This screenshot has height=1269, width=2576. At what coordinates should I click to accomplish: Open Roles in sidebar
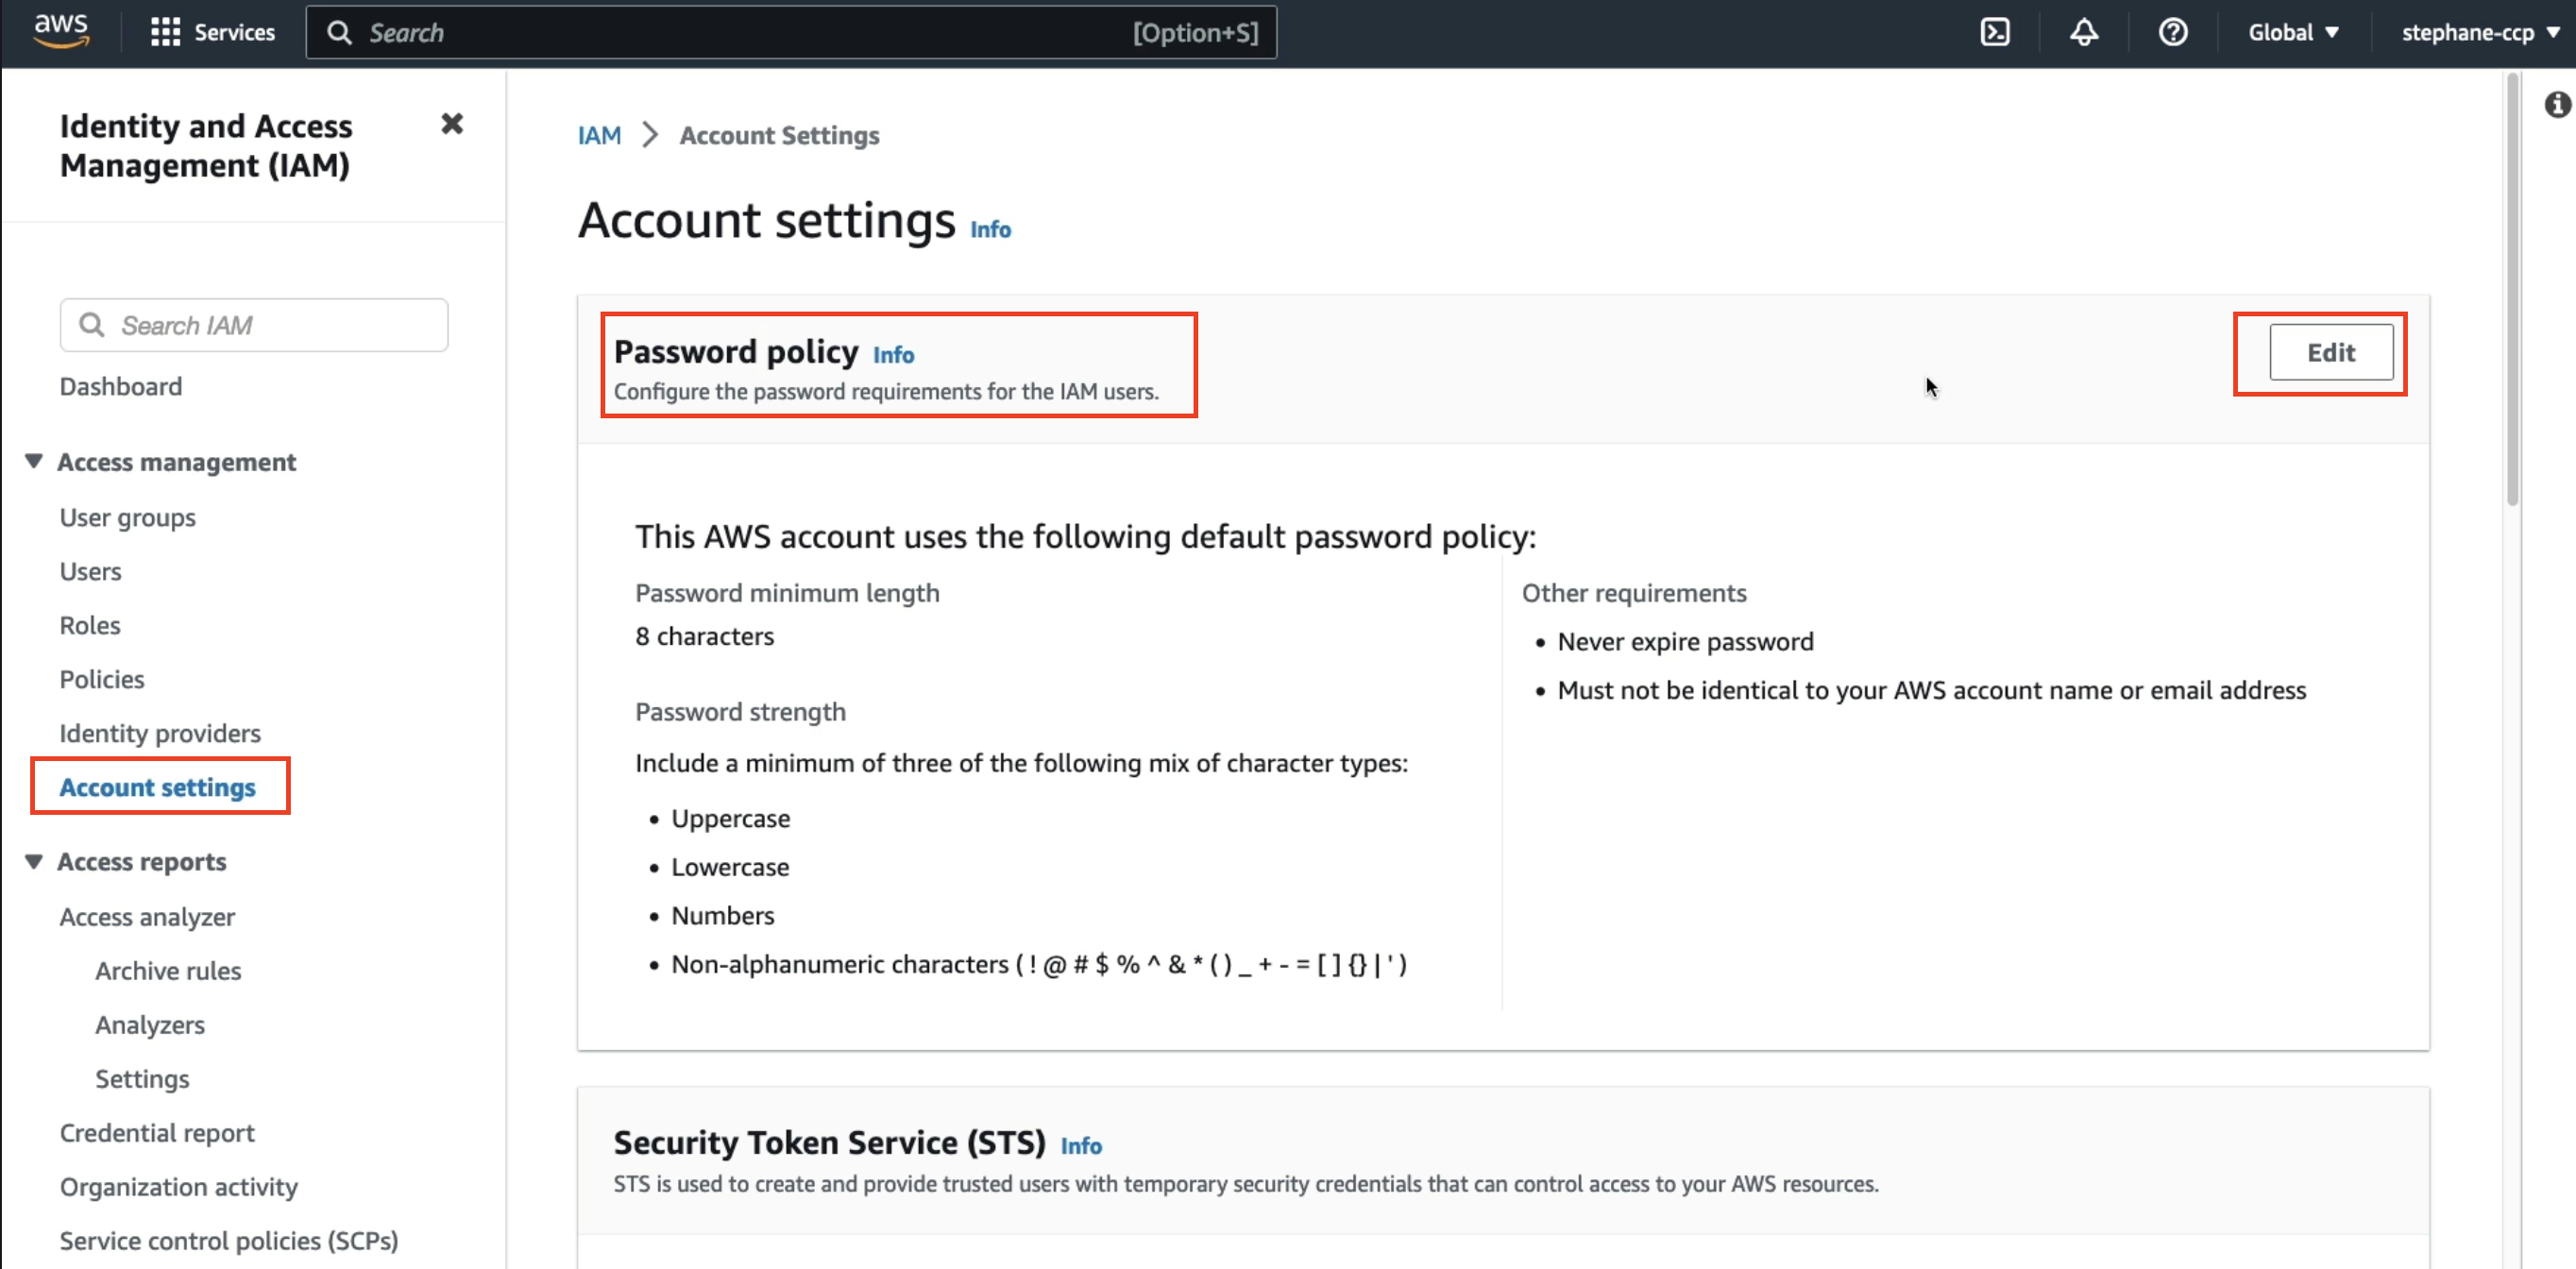90,625
